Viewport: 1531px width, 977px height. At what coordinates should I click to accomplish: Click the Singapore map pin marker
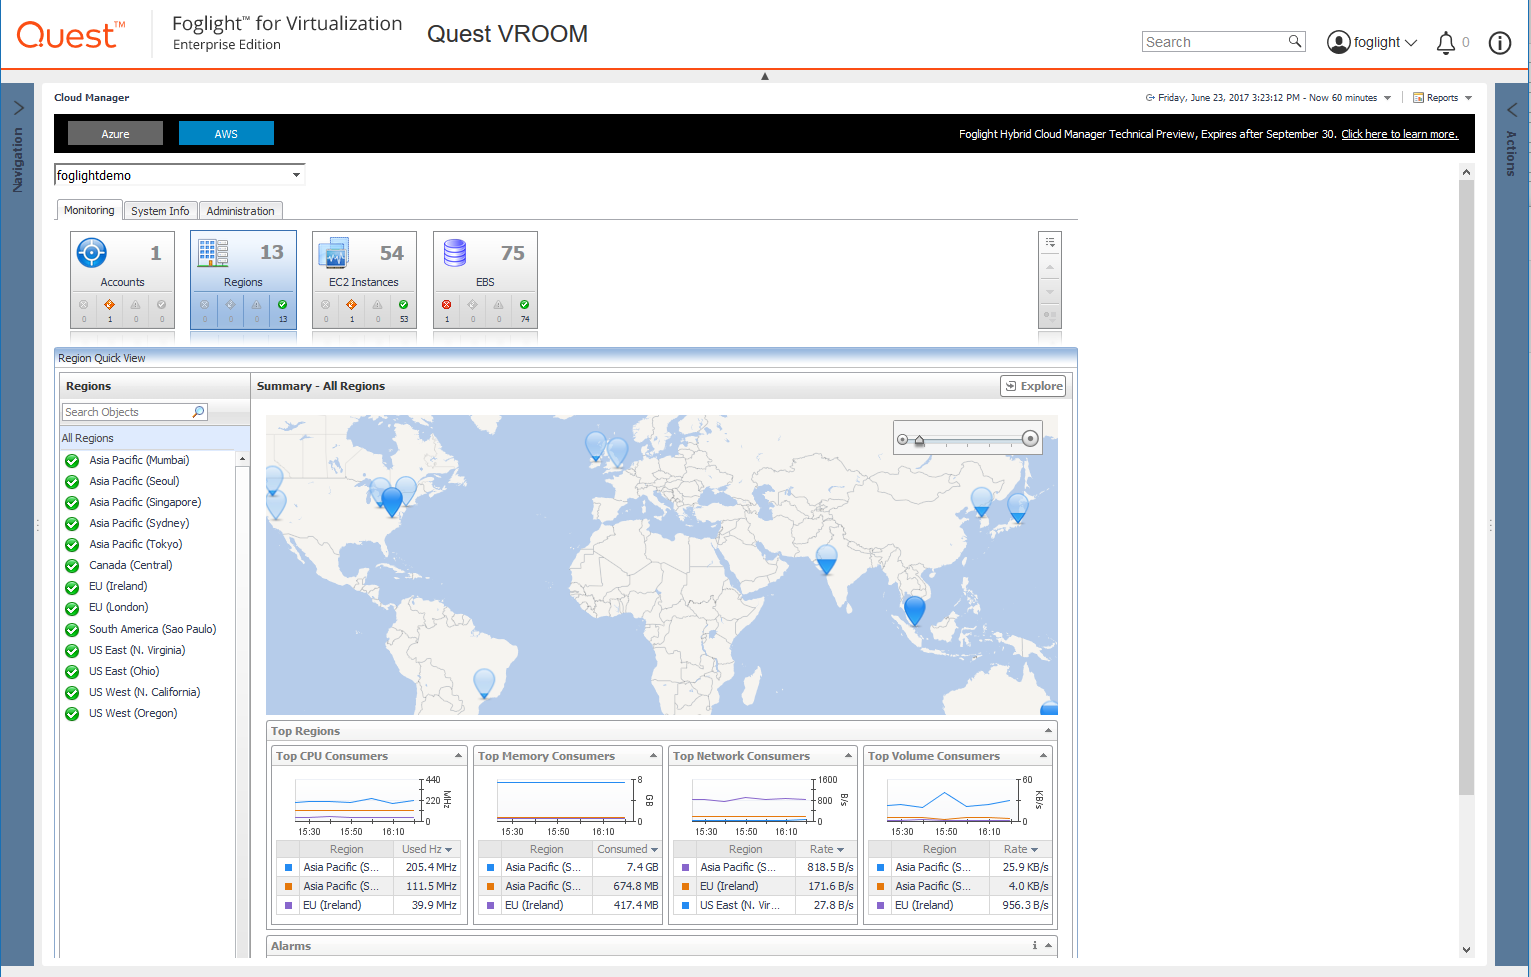click(x=914, y=608)
